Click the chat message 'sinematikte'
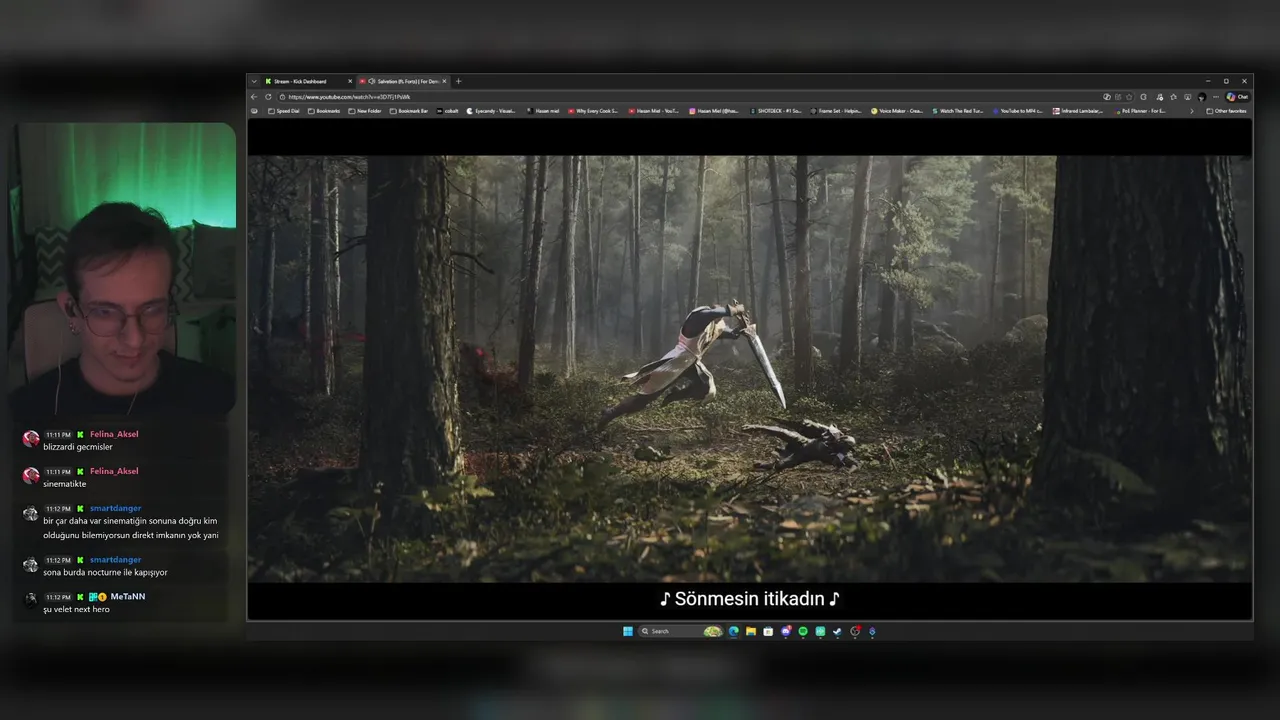 [65, 484]
